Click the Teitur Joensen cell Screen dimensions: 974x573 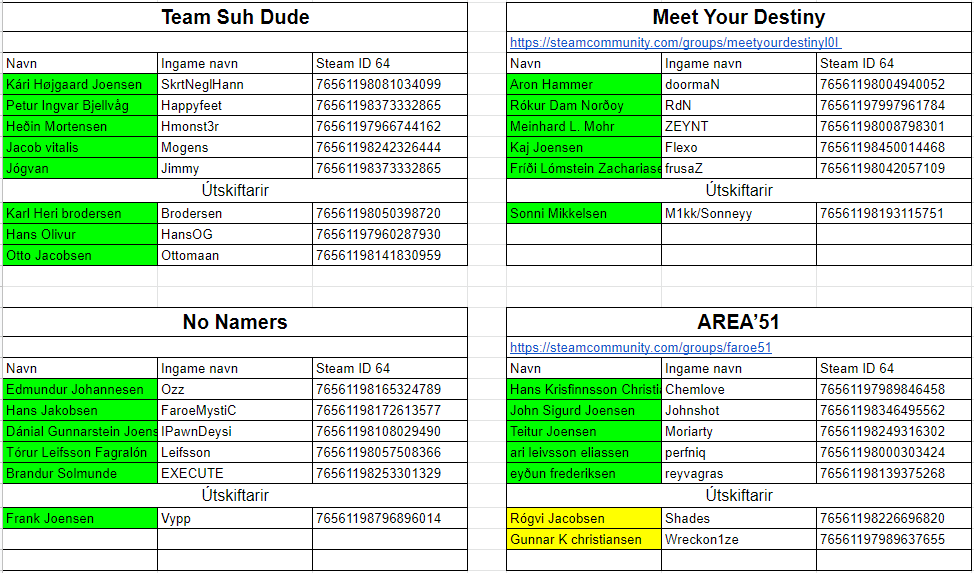pos(584,432)
